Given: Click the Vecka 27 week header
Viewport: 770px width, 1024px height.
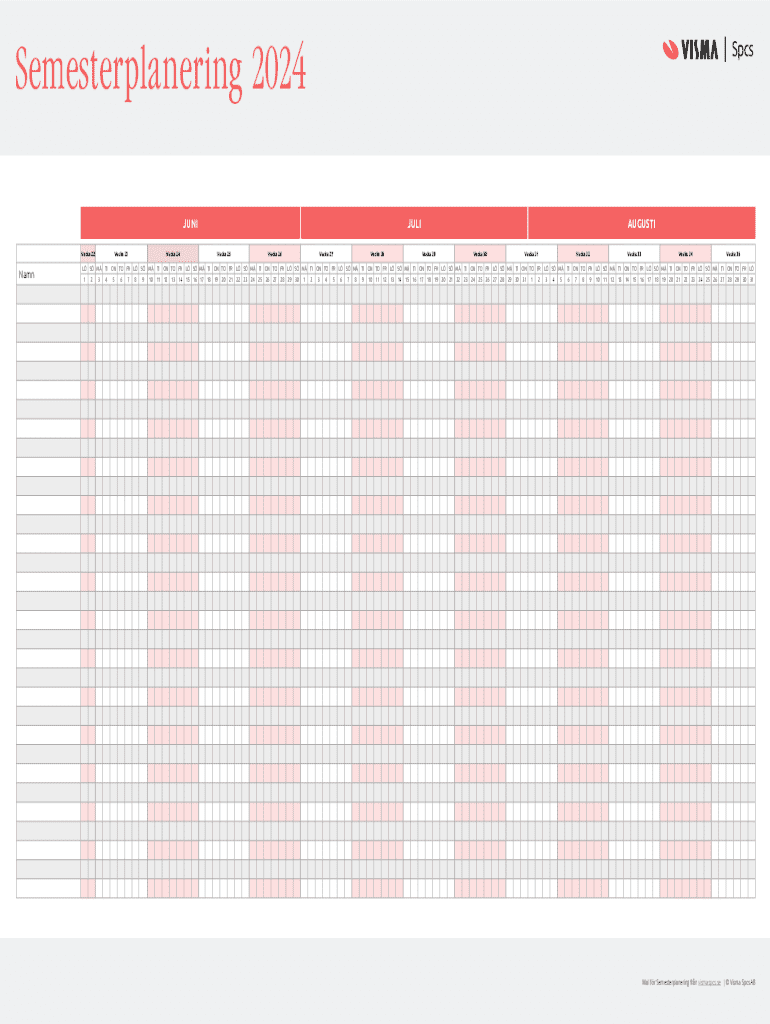Looking at the screenshot, I should click(x=325, y=254).
